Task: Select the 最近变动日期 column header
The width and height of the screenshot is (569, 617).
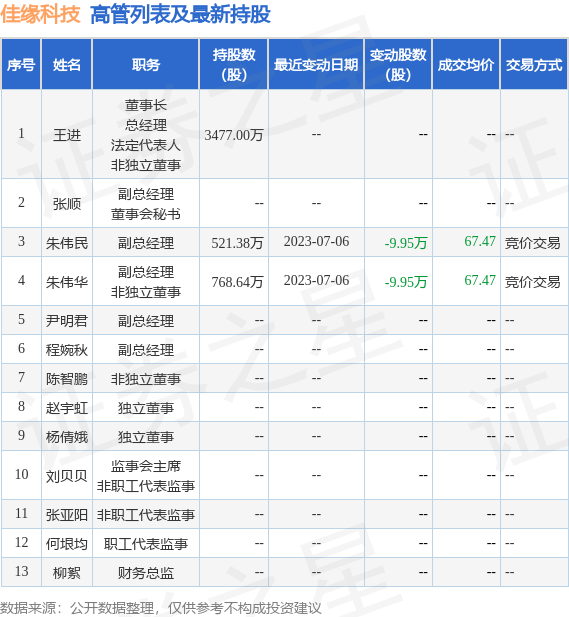Action: 316,65
